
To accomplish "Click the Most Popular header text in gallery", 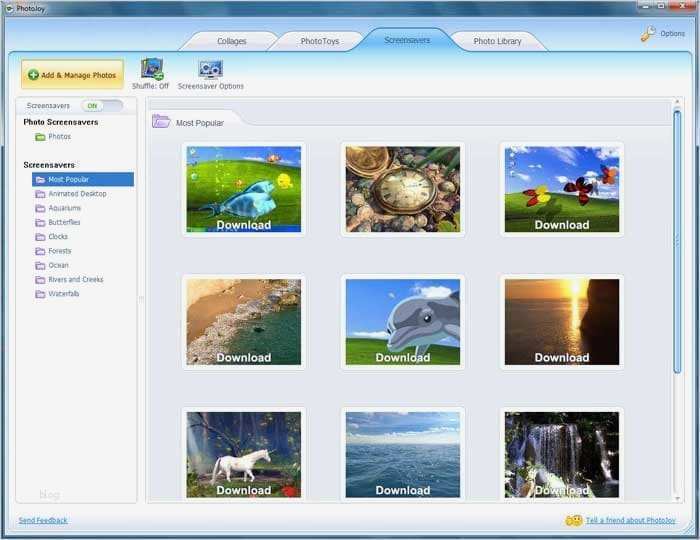I will point(200,123).
